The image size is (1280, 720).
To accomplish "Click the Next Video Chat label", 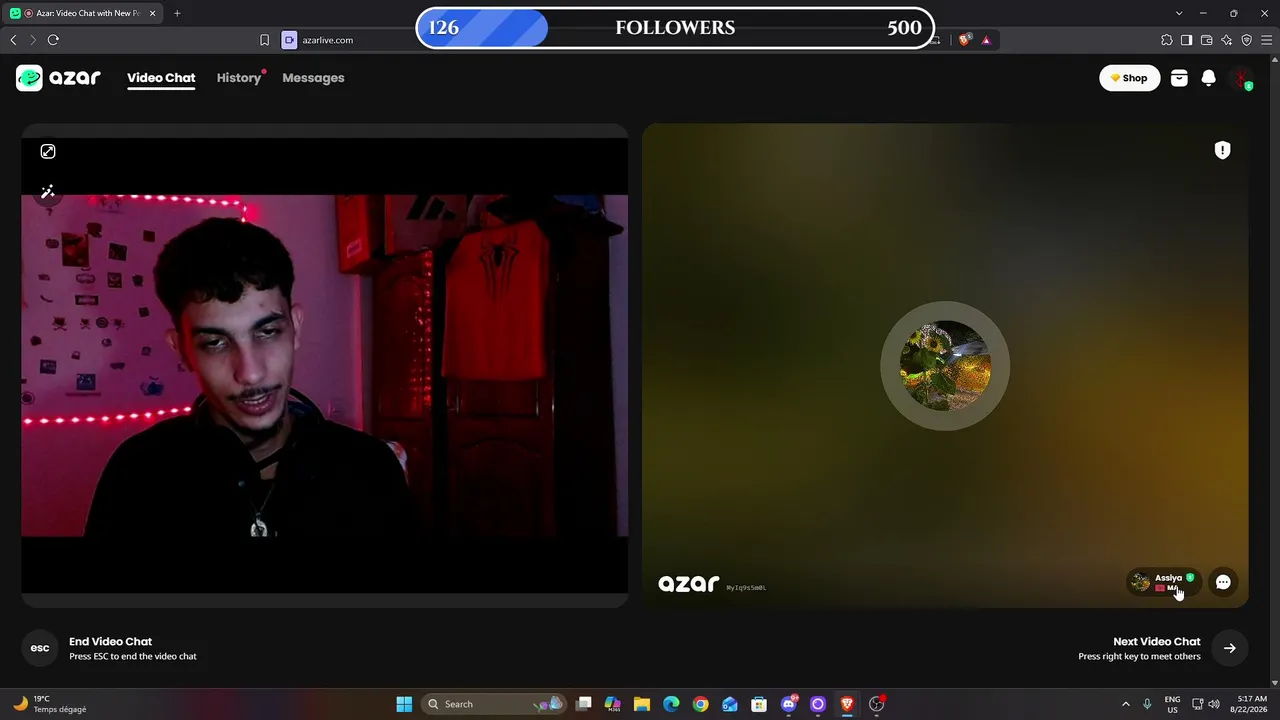I will [1156, 642].
